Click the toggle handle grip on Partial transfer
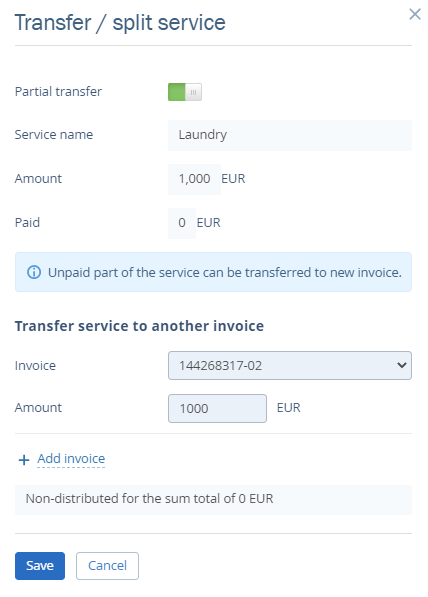Viewport: 428px width, 597px height. pos(193,92)
